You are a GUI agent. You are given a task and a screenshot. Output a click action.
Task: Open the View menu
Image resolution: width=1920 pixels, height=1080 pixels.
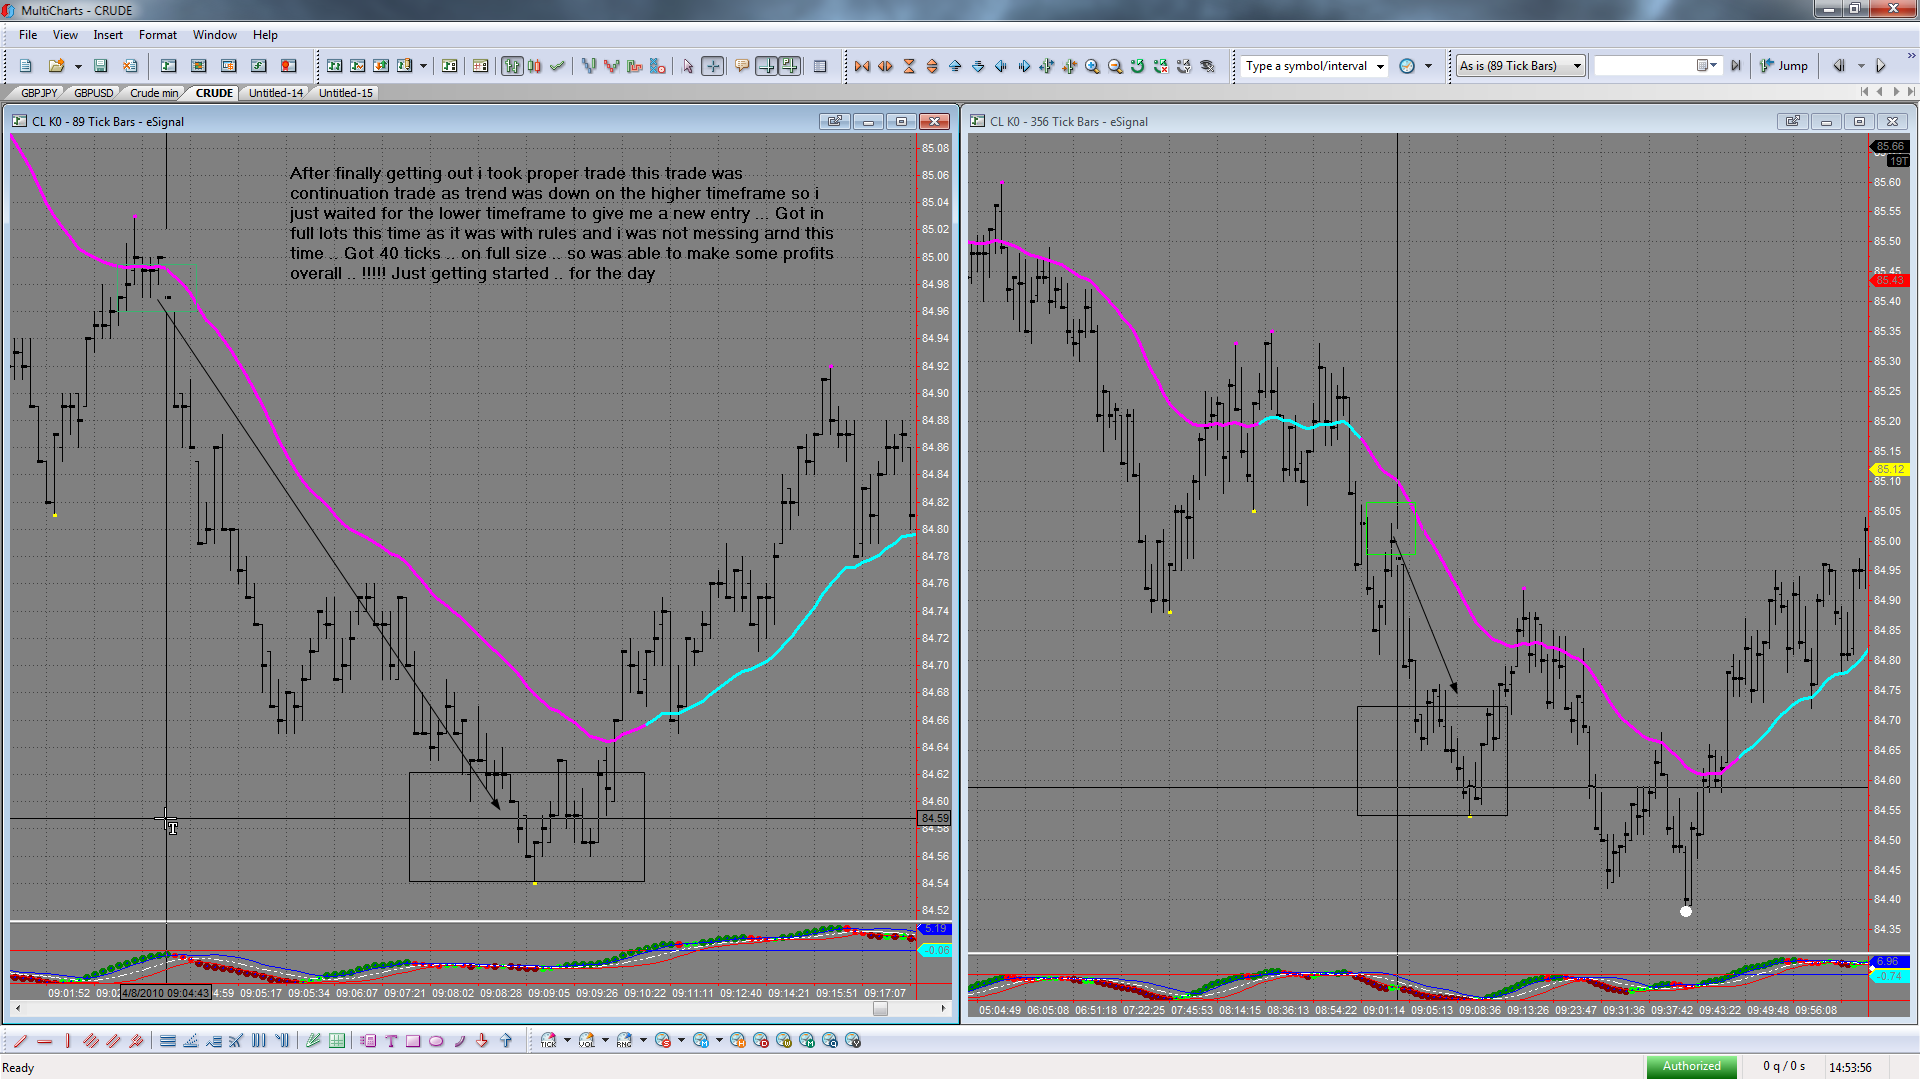[65, 35]
